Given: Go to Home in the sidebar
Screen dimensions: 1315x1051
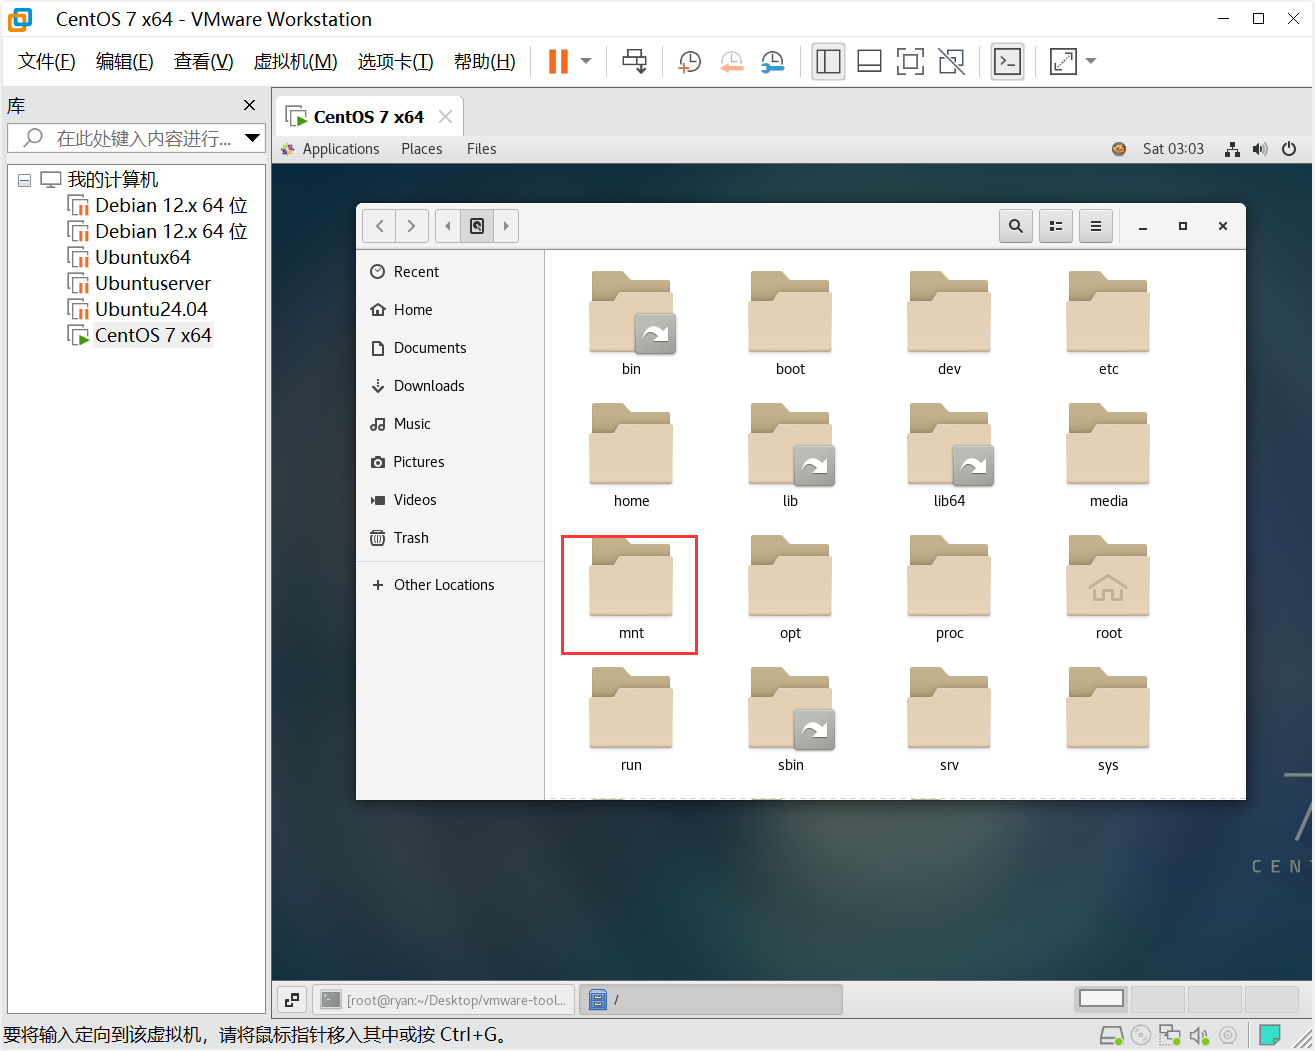Looking at the screenshot, I should (450, 310).
